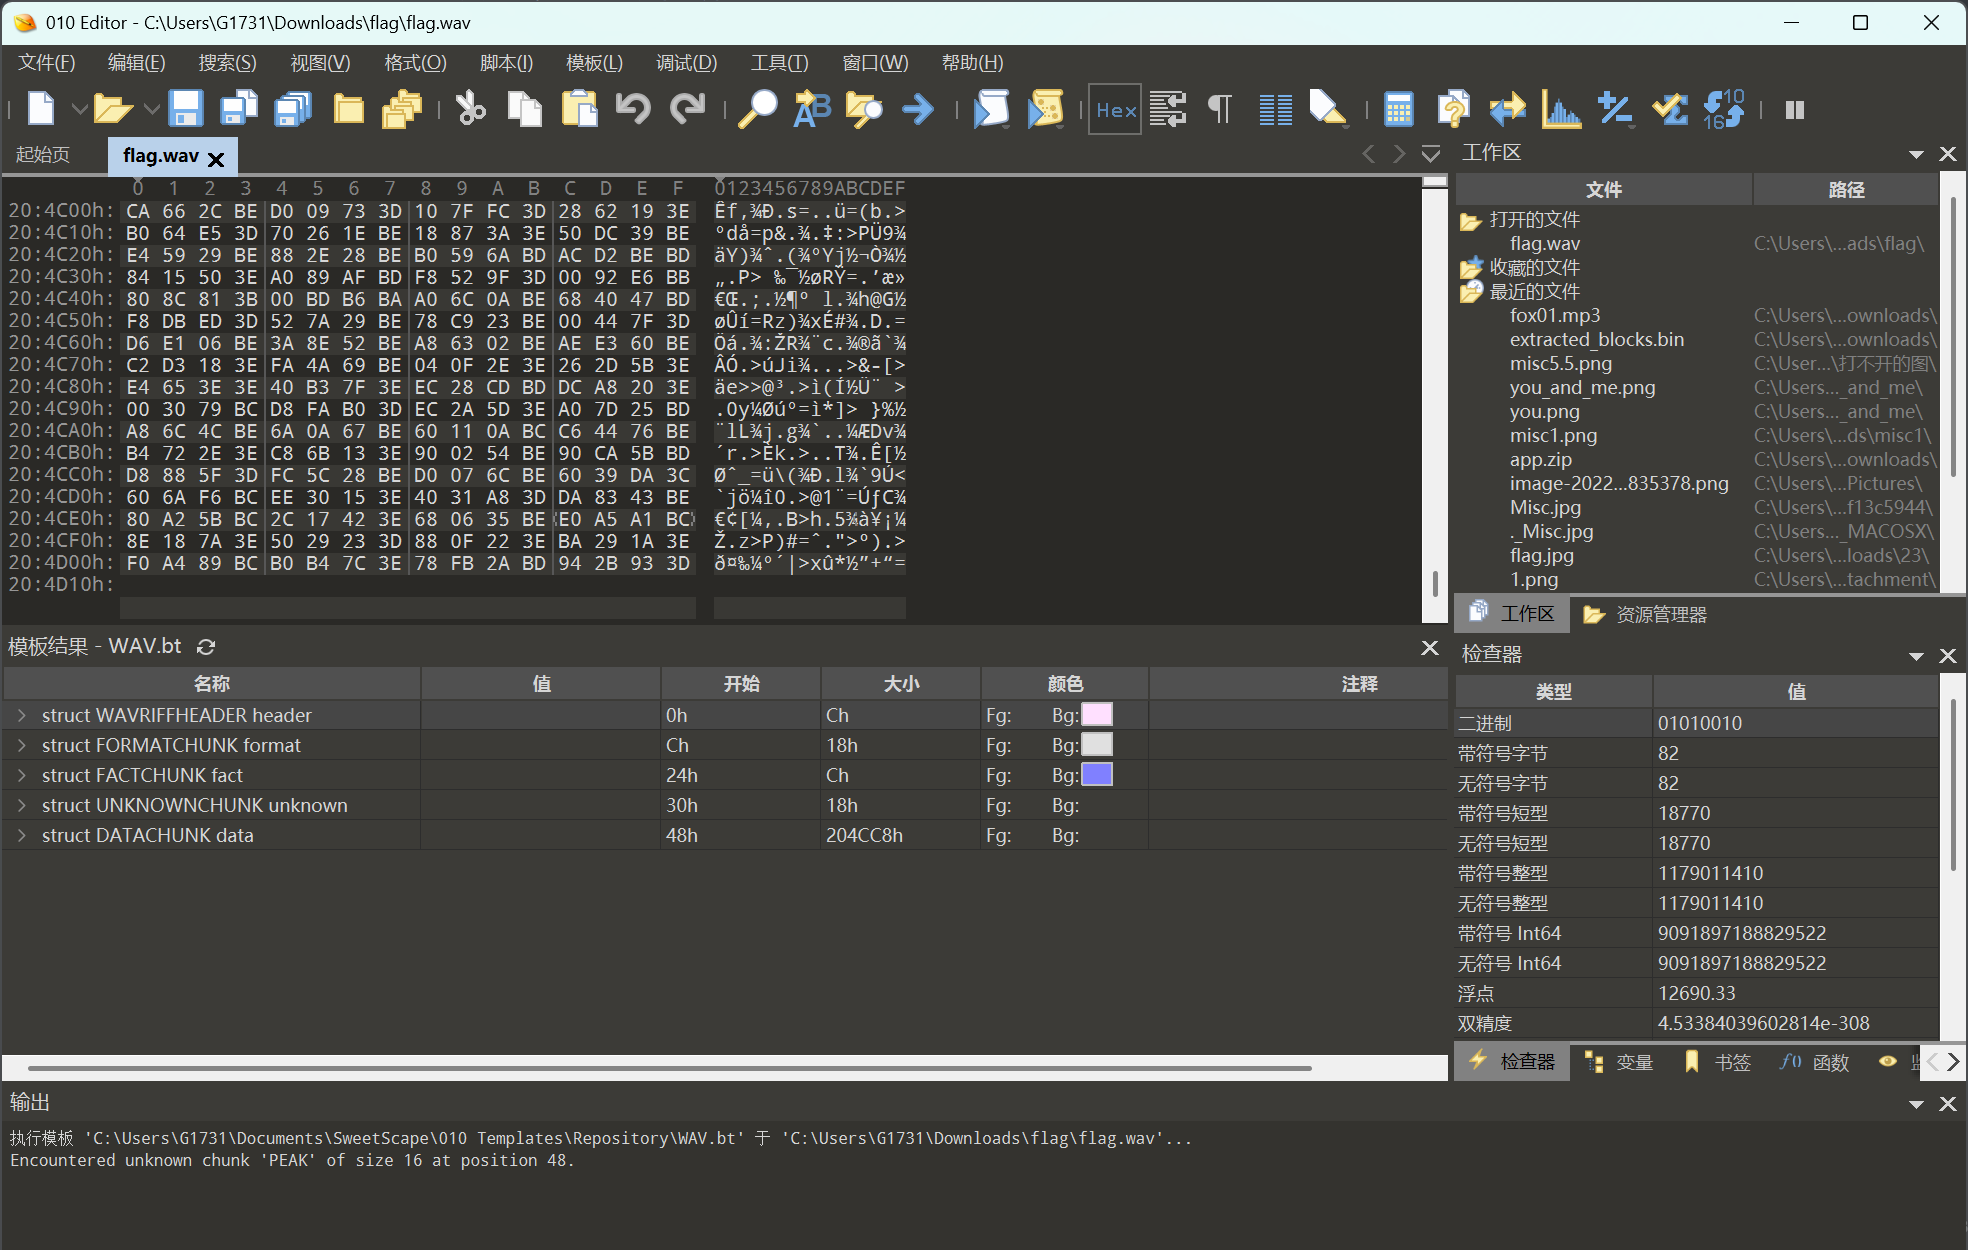Toggle show whitespace pilcrow button
This screenshot has width=1968, height=1250.
[1219, 109]
